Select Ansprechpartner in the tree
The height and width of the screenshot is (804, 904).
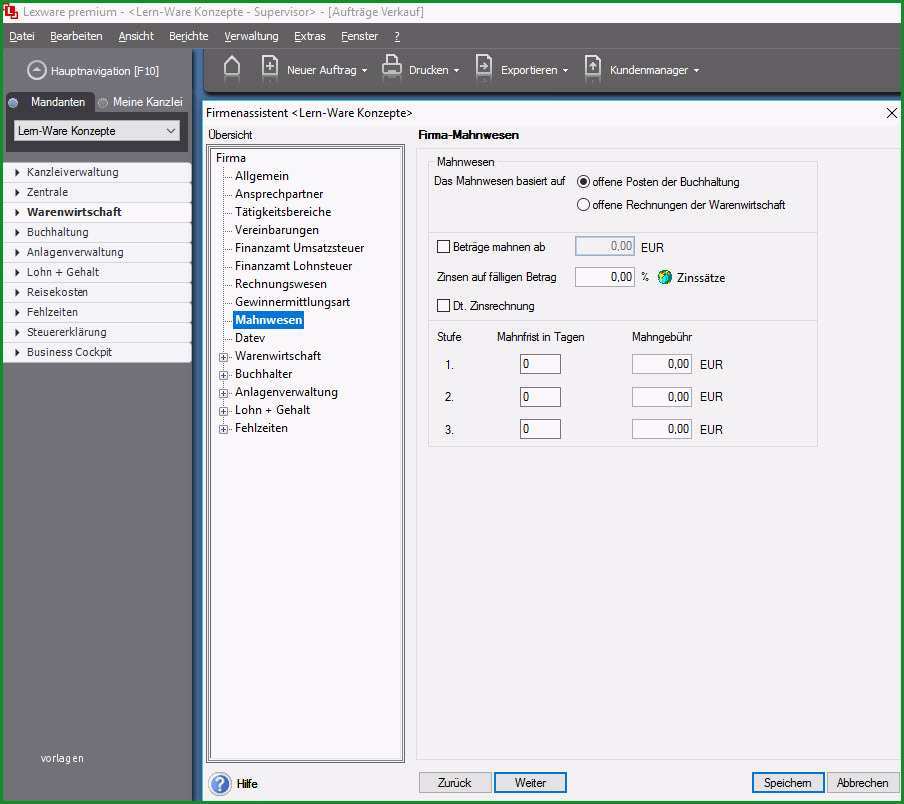(279, 194)
